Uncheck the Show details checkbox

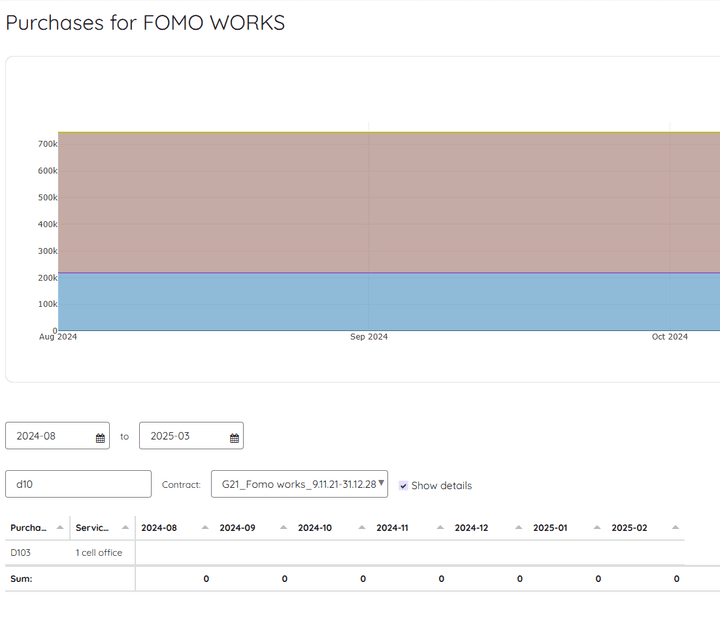click(403, 485)
